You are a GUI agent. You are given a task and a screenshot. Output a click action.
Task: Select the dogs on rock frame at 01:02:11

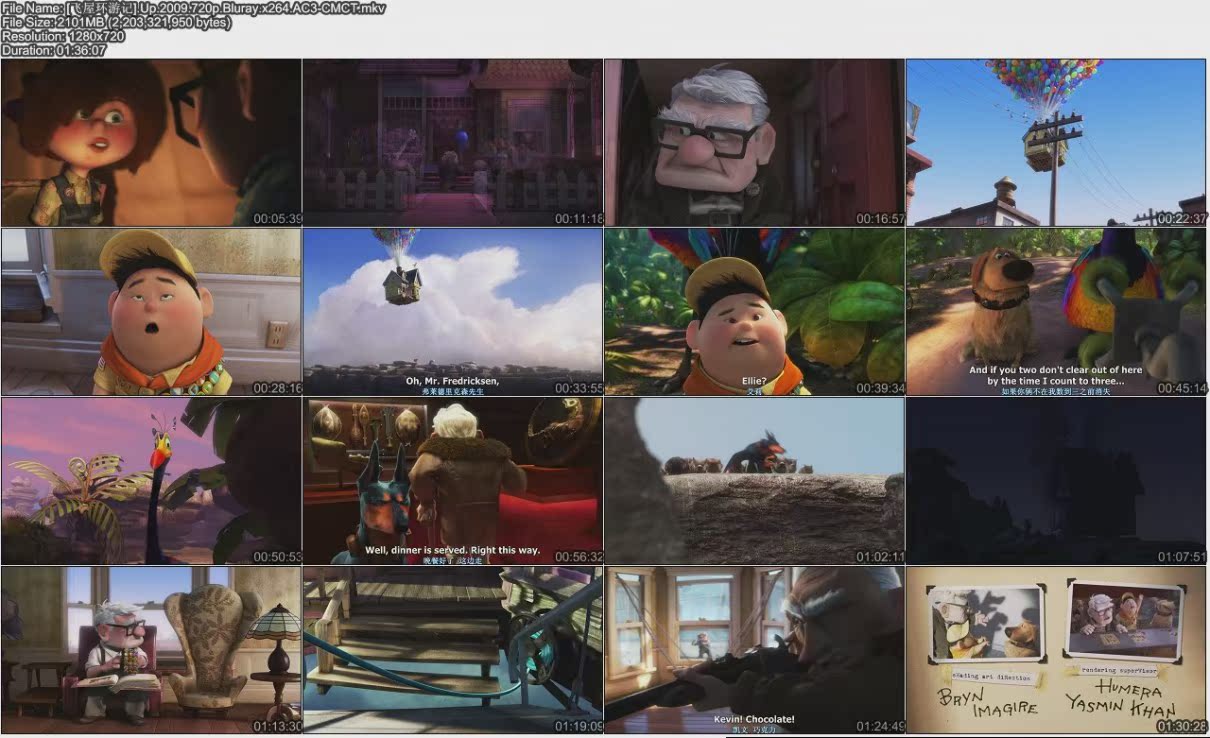coord(755,481)
